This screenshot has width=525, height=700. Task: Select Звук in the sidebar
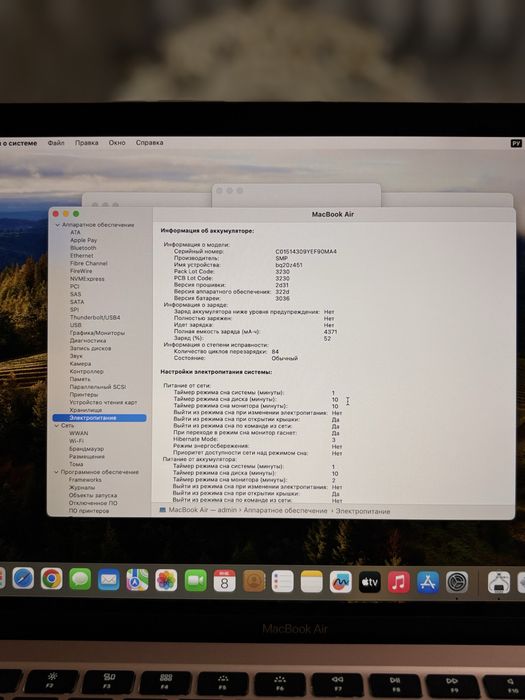(76, 356)
